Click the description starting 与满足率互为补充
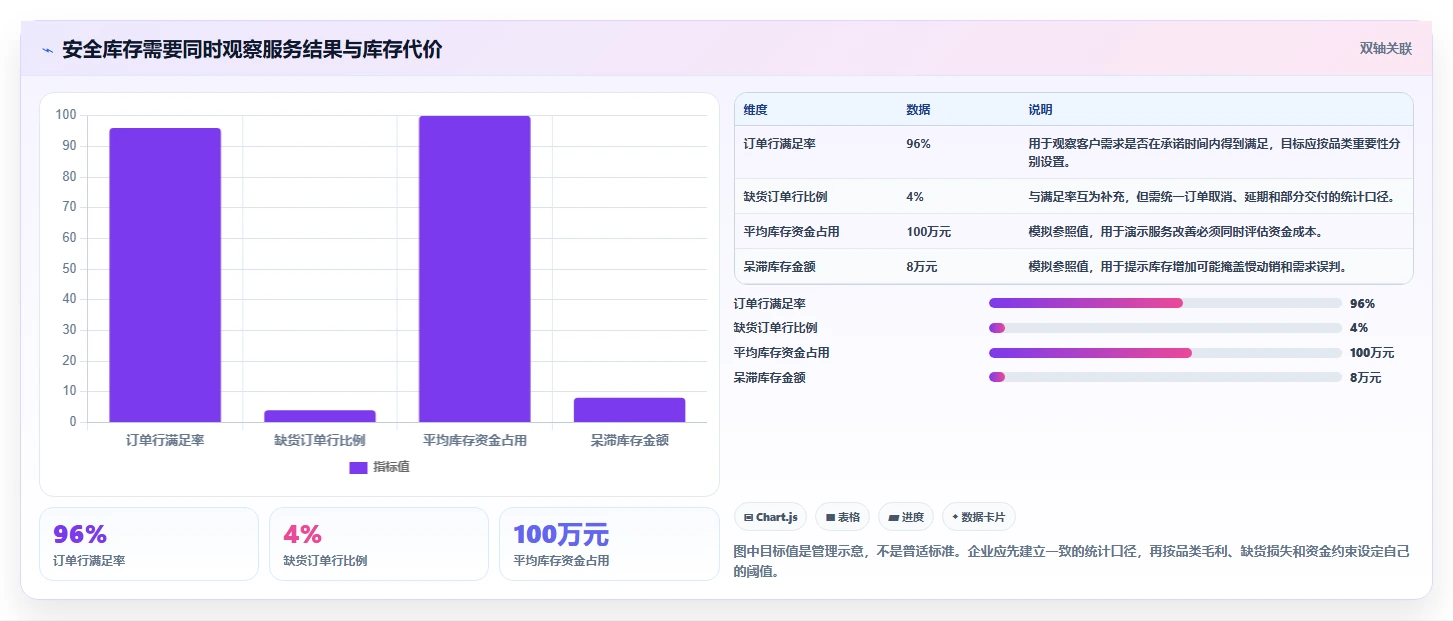1453x621 pixels. point(1211,196)
